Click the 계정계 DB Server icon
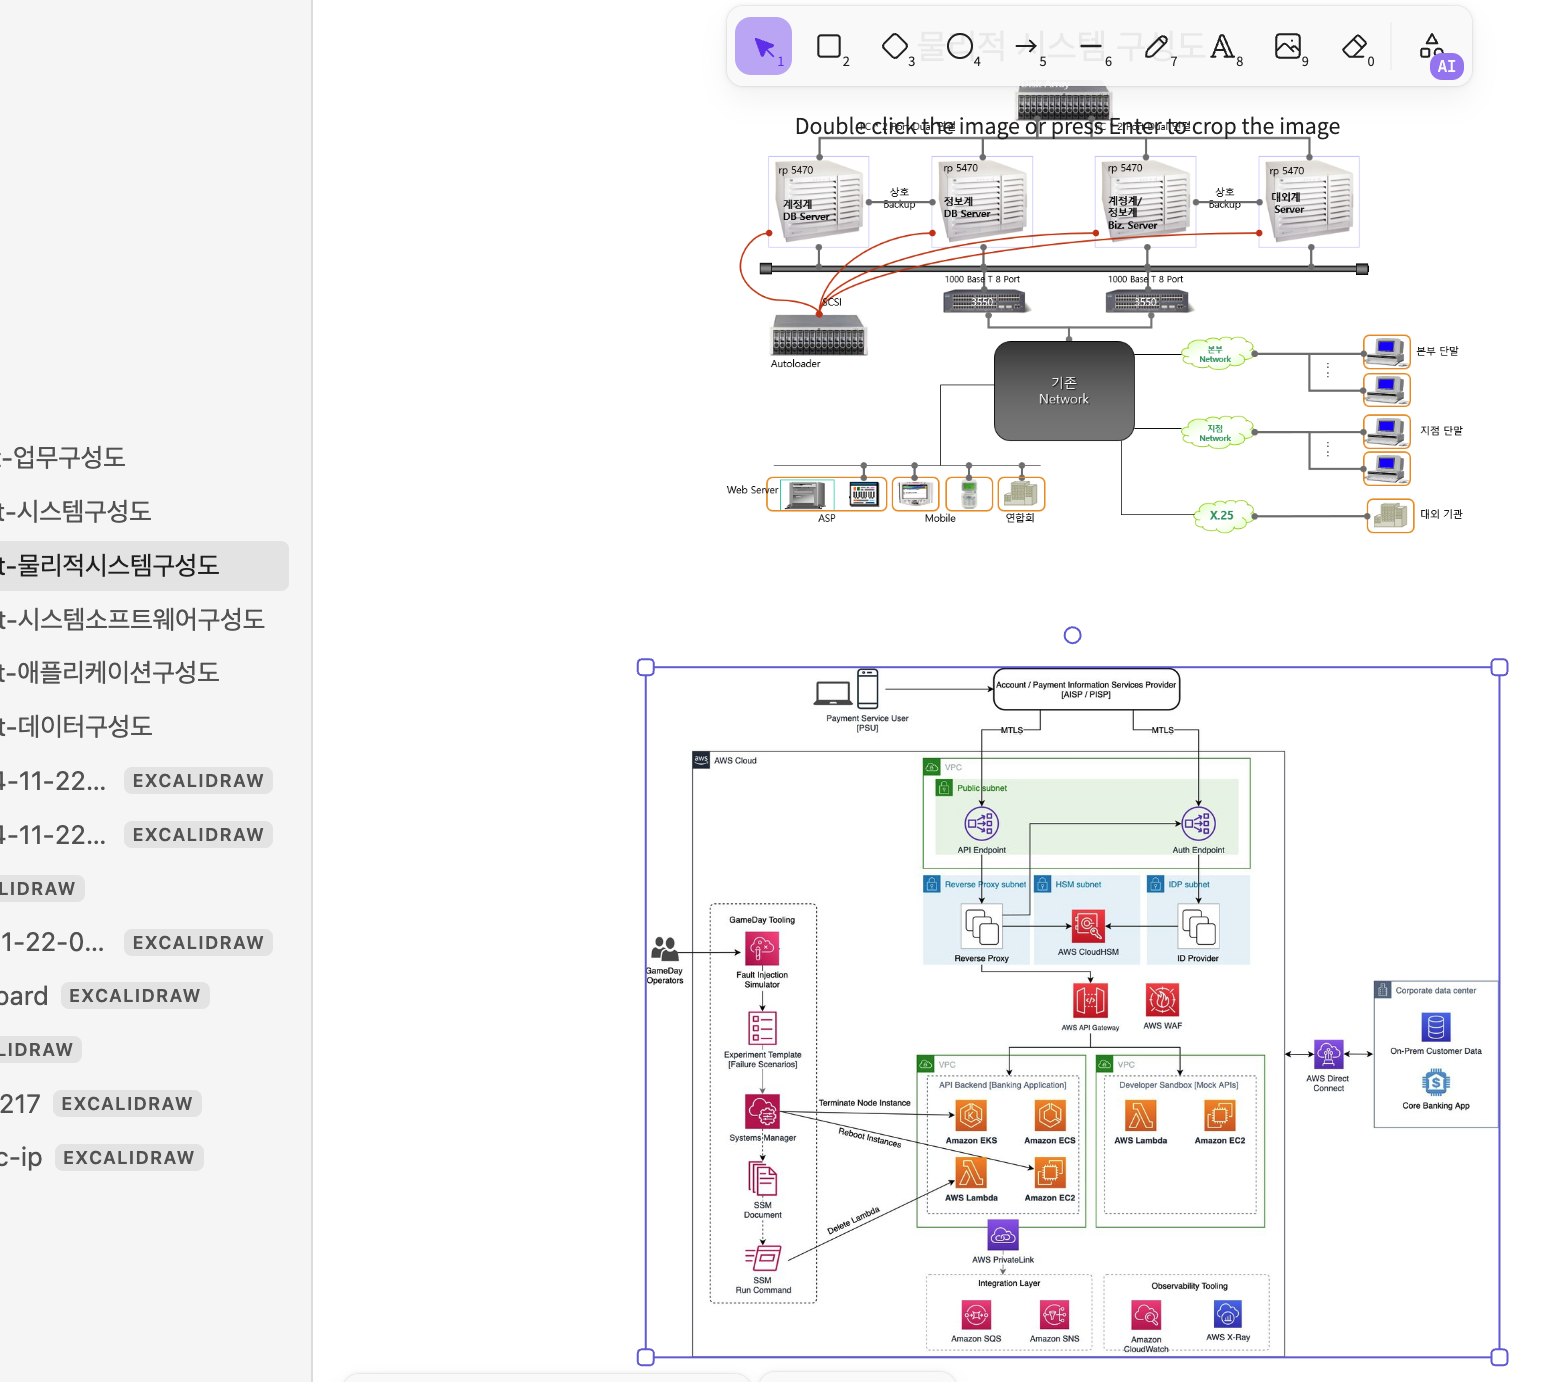Viewport: 1566px width, 1382px height. click(x=819, y=203)
